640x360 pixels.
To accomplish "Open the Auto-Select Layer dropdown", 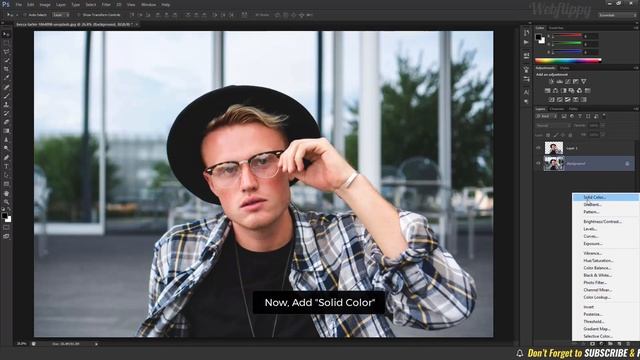I will 60,15.
